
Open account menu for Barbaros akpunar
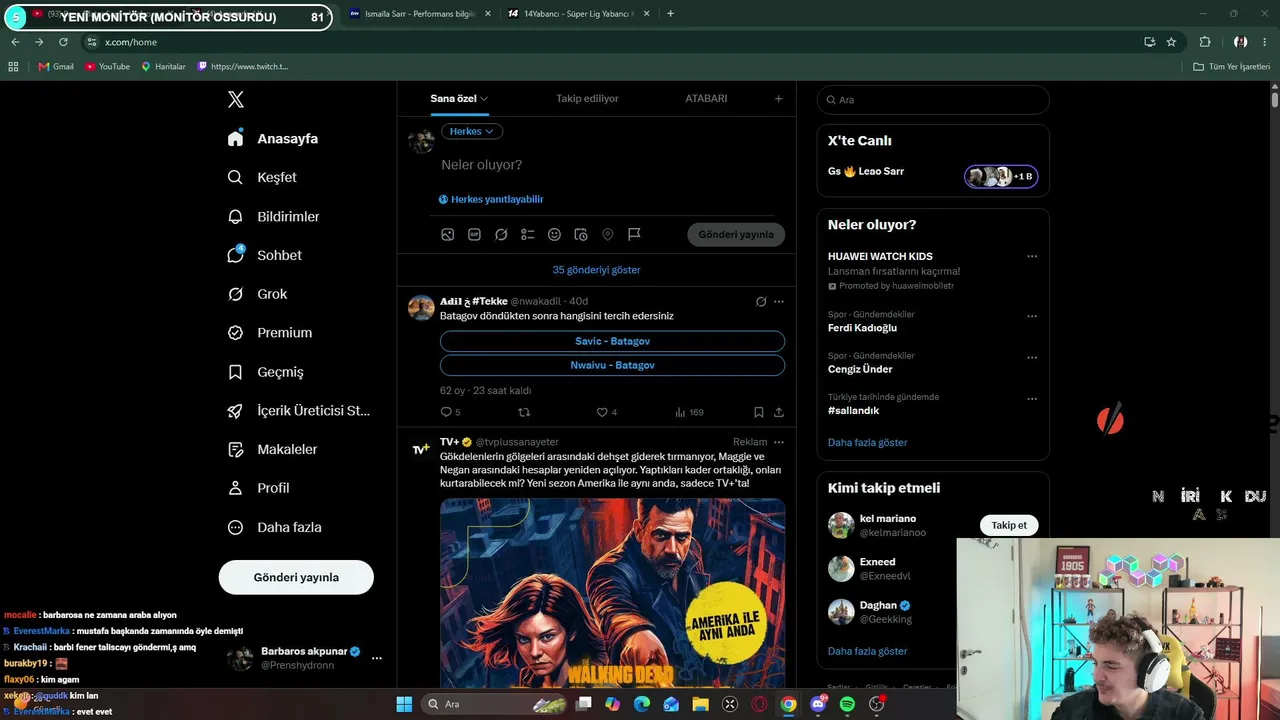pyautogui.click(x=377, y=658)
